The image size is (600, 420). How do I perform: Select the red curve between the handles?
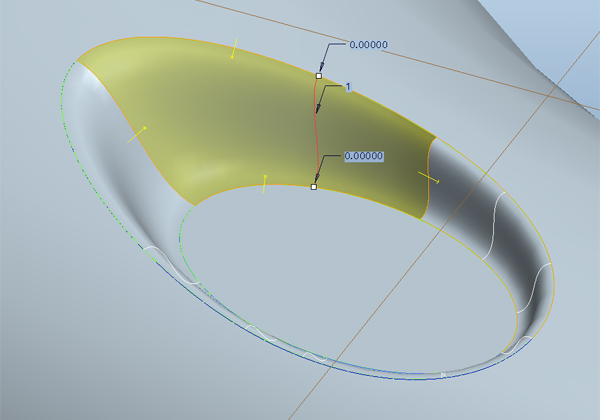coord(316,130)
